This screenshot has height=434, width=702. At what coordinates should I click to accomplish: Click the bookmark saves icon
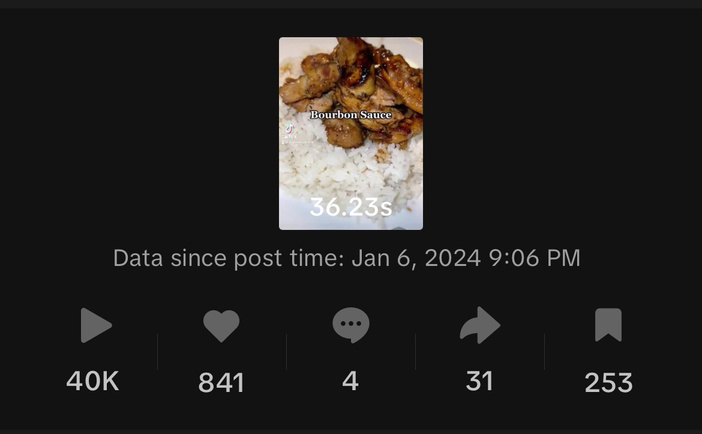pyautogui.click(x=608, y=325)
